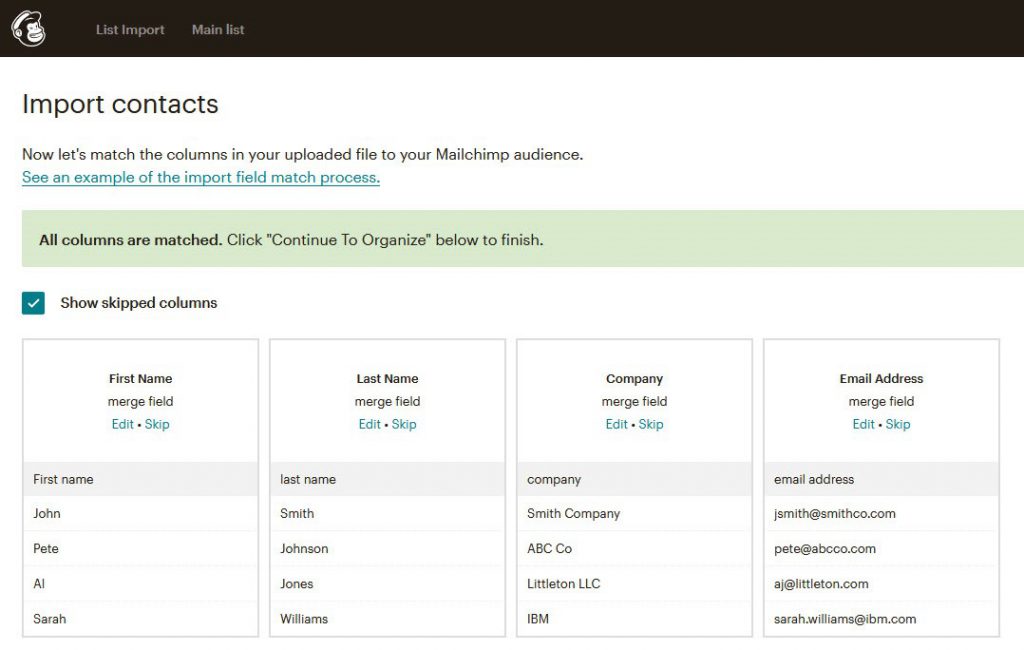Open the List Import menu item
This screenshot has width=1024, height=650.
pyautogui.click(x=130, y=29)
